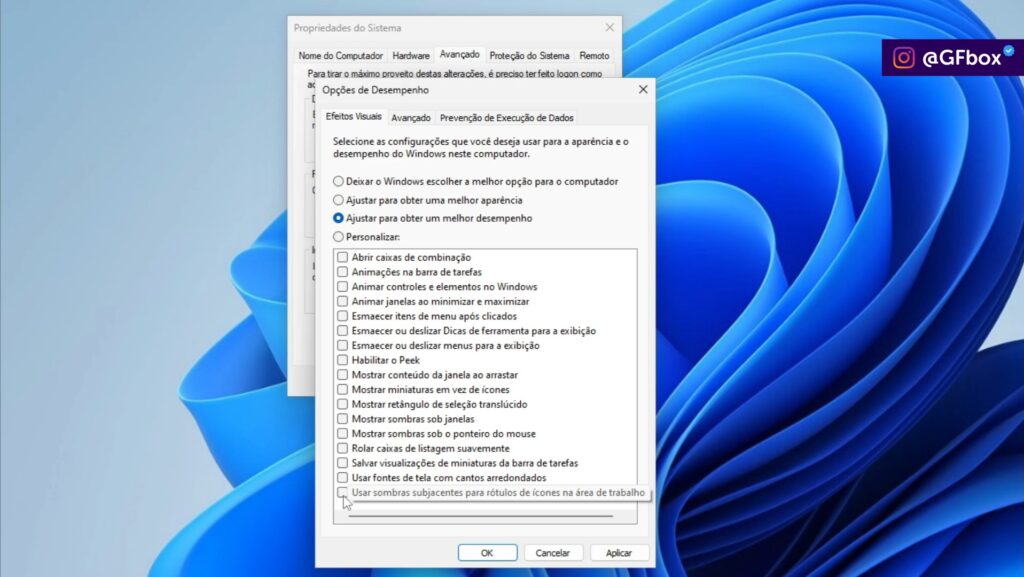Enable 'Mostrar miniaturas em vez de ícones'

point(342,389)
